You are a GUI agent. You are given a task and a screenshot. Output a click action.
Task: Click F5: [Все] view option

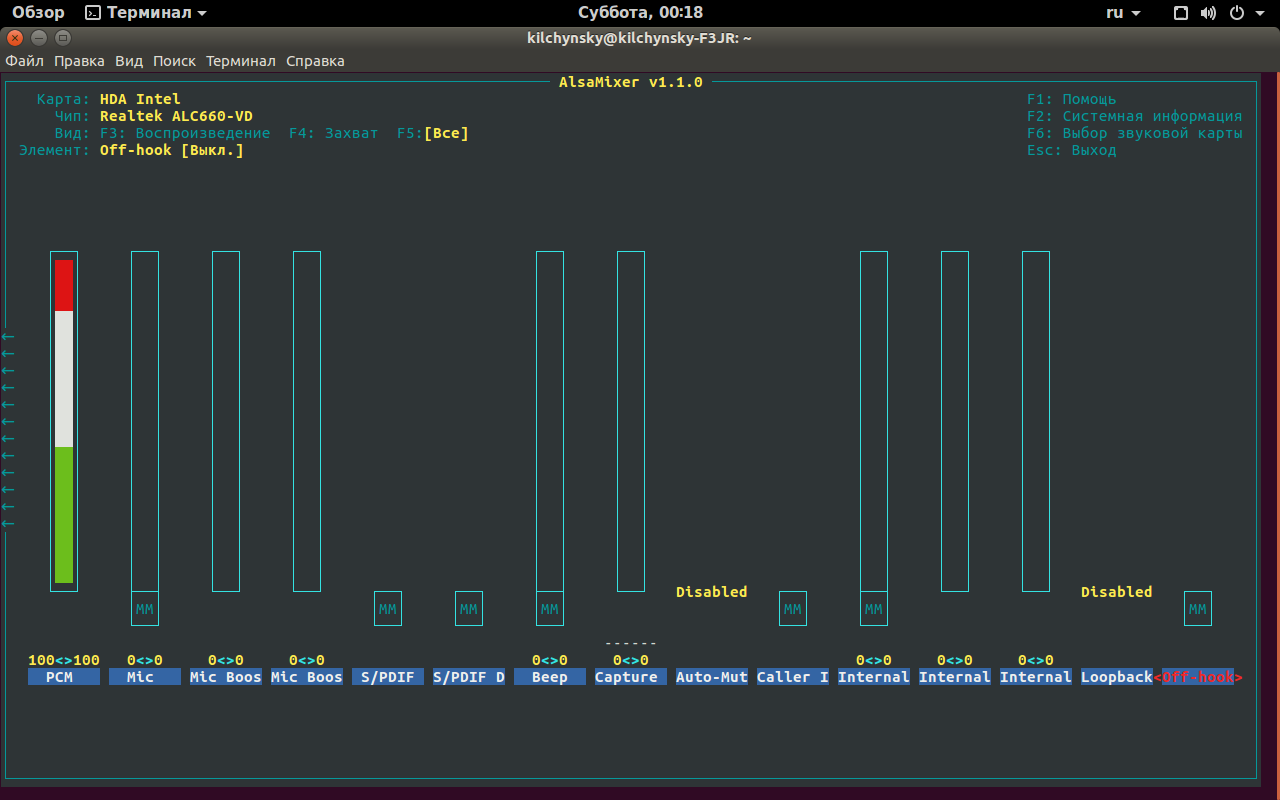coord(433,133)
